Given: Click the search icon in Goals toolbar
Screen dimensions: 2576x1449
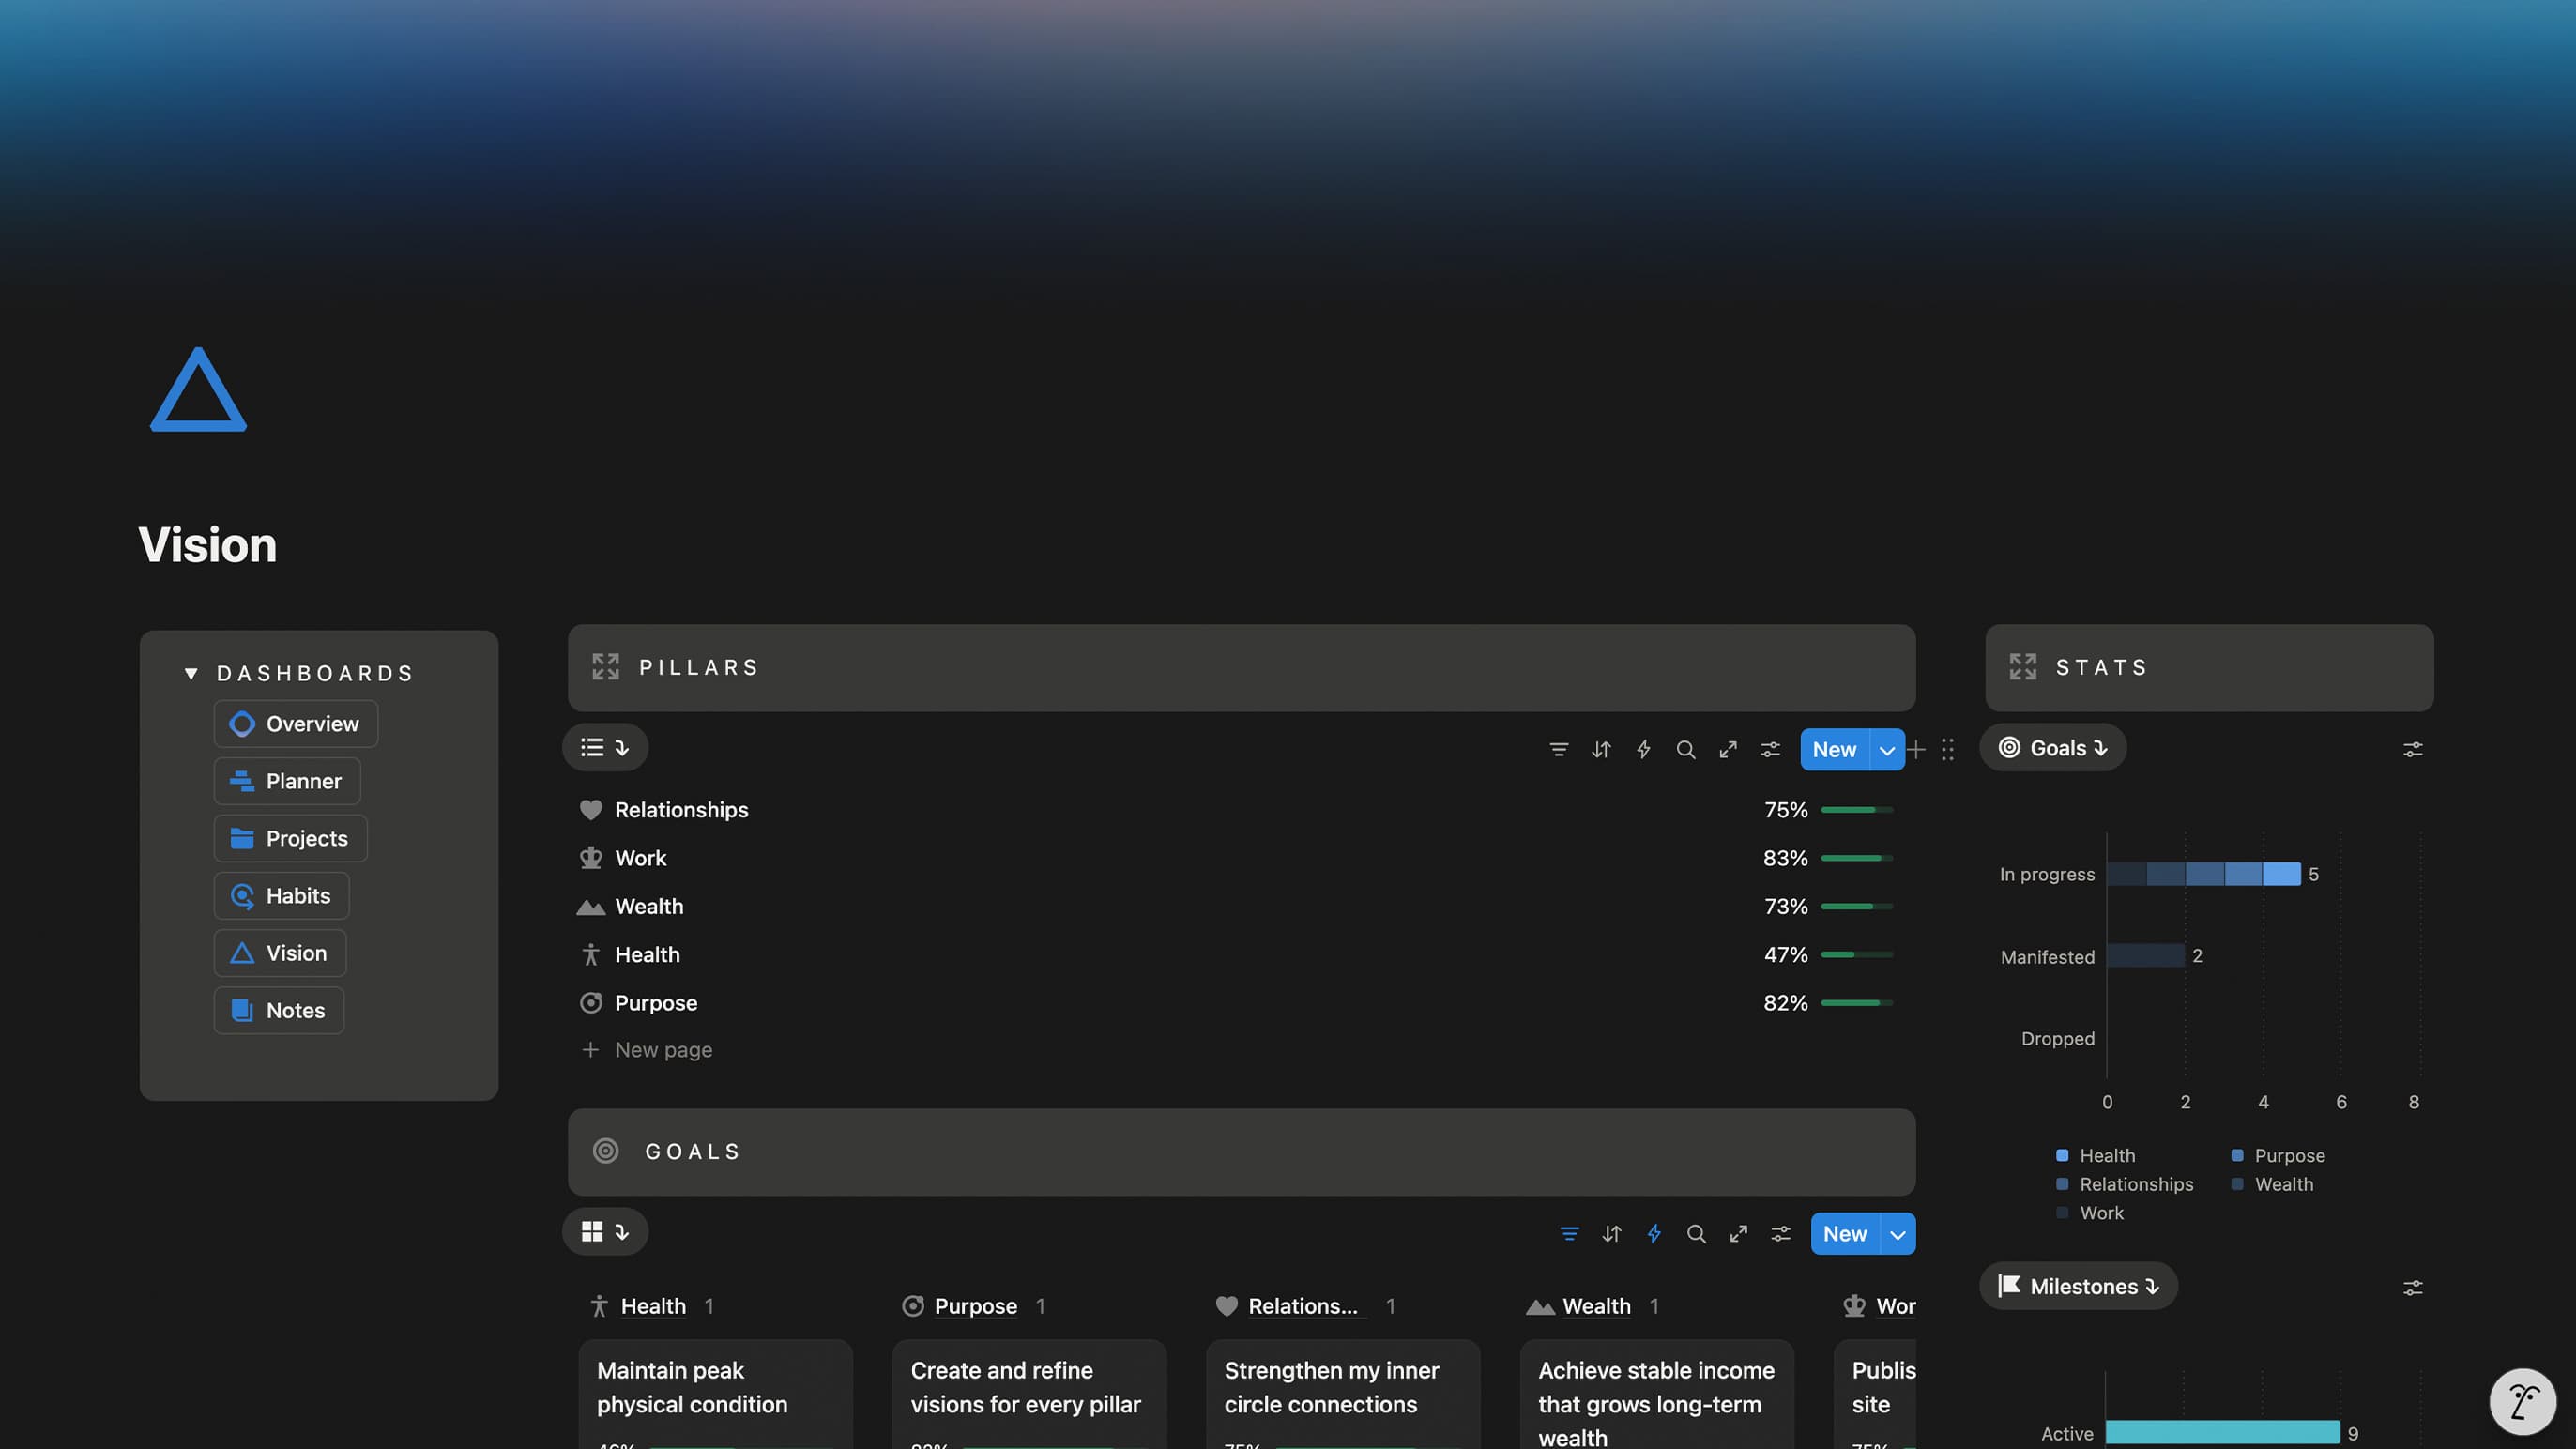Looking at the screenshot, I should coord(1696,1233).
